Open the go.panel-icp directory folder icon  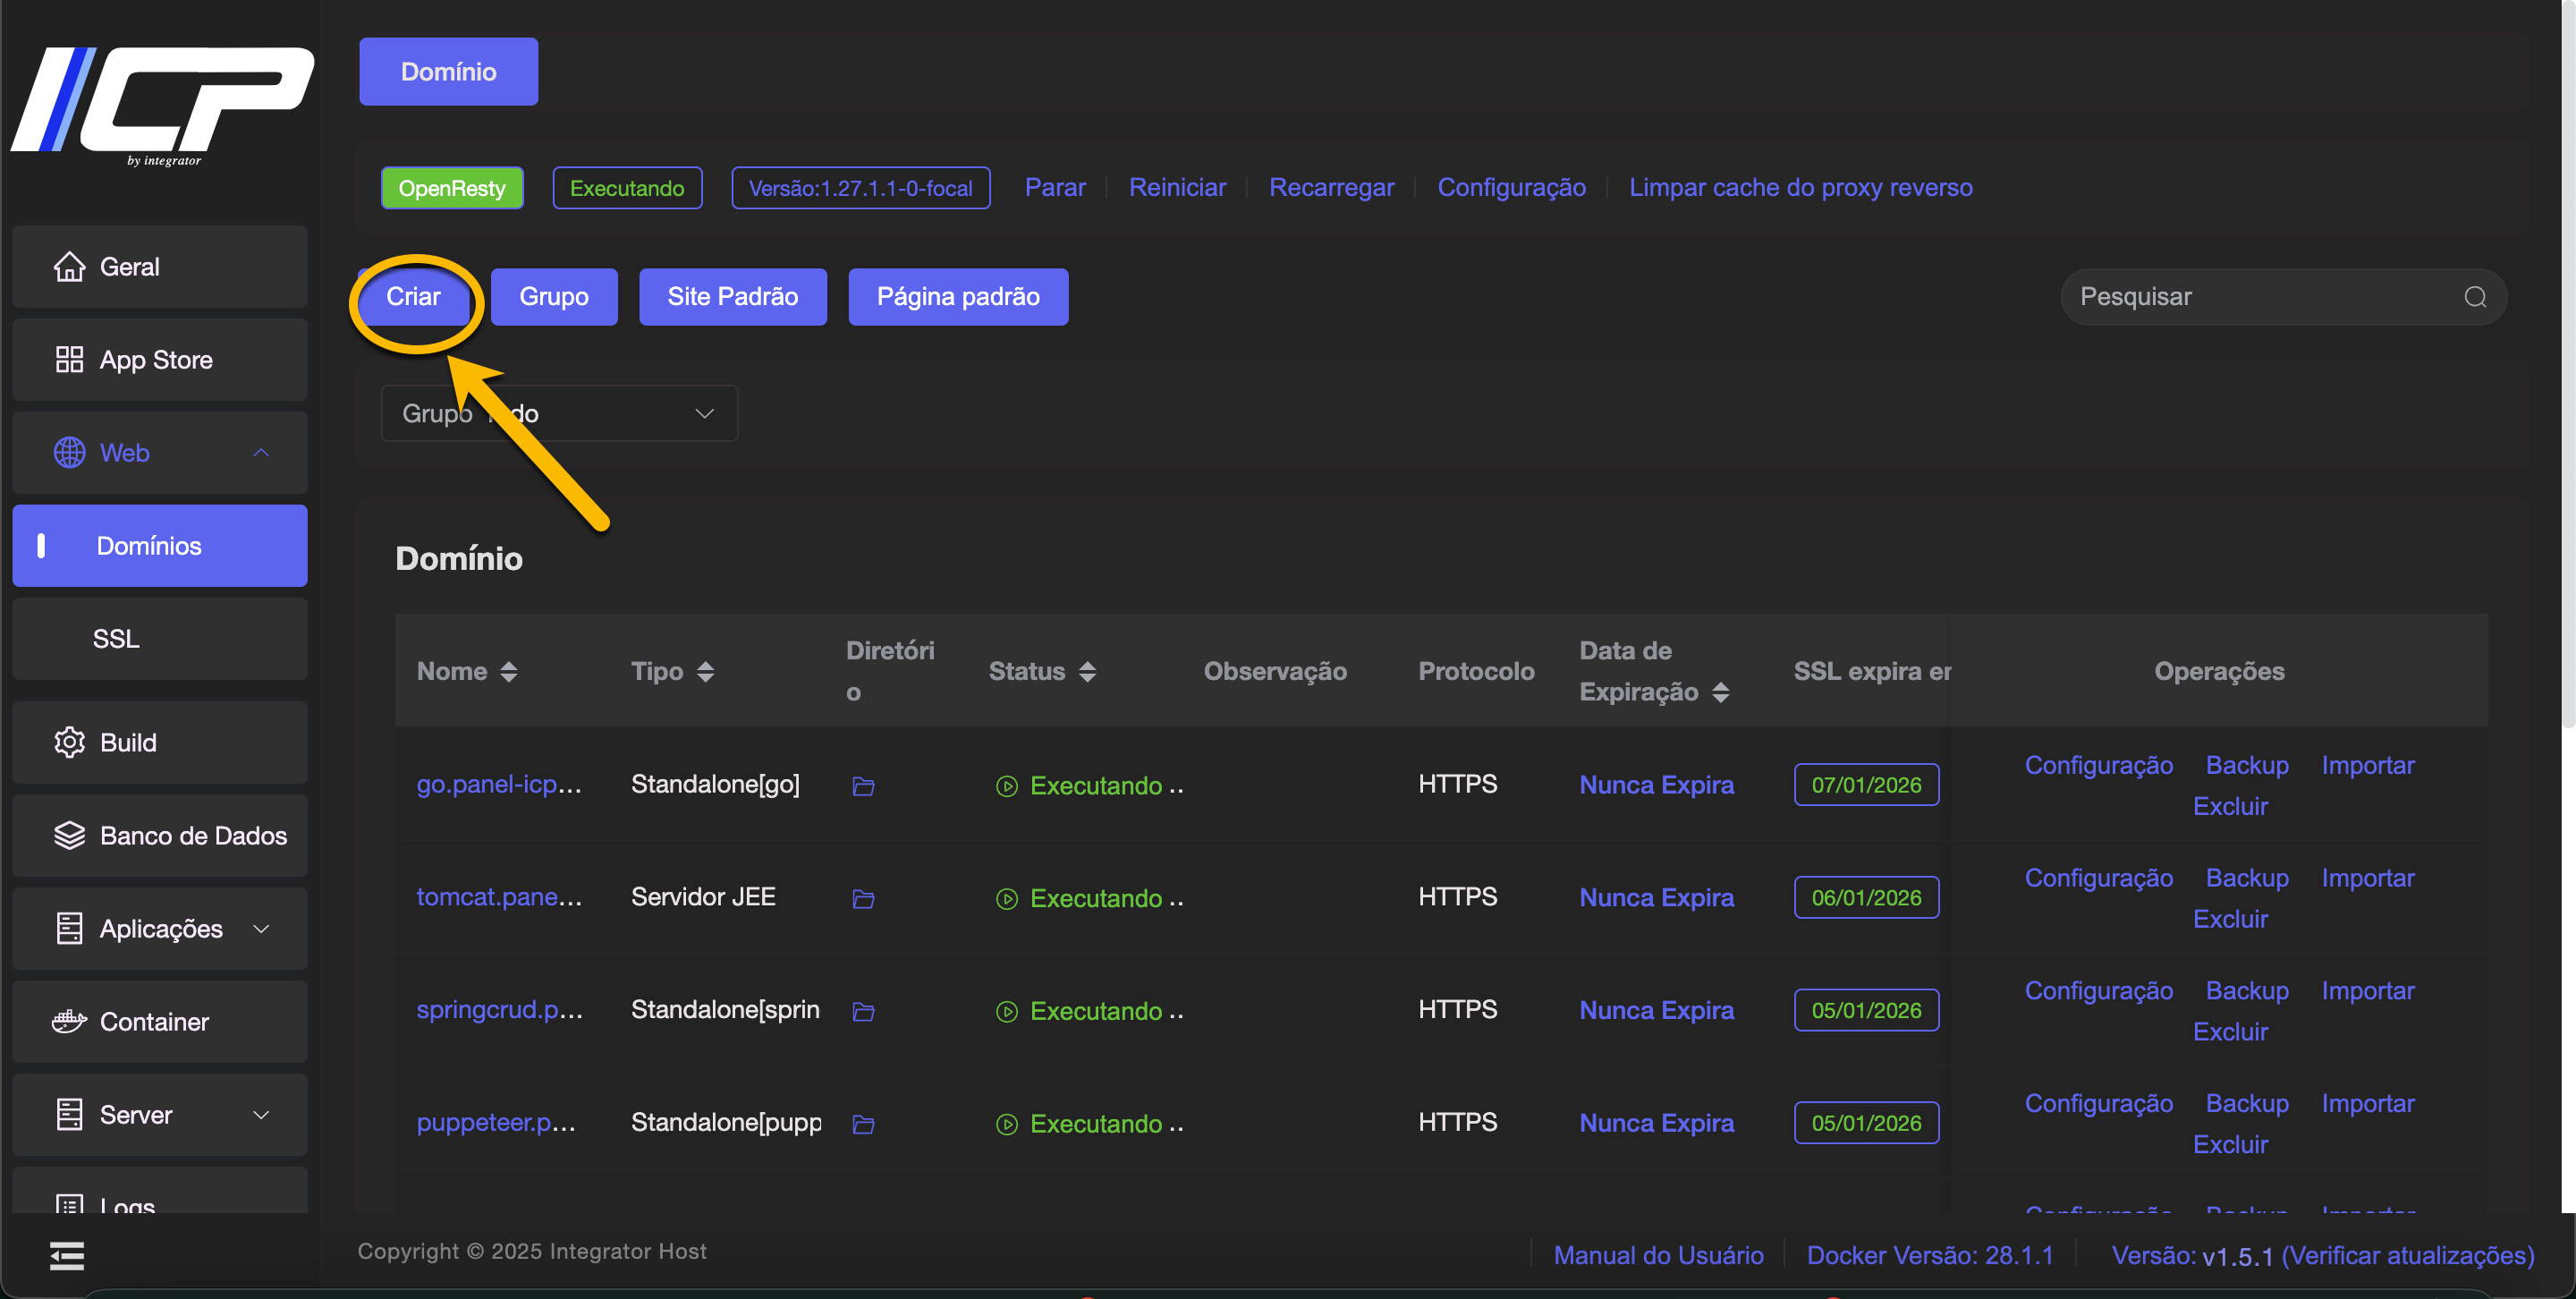[x=863, y=786]
